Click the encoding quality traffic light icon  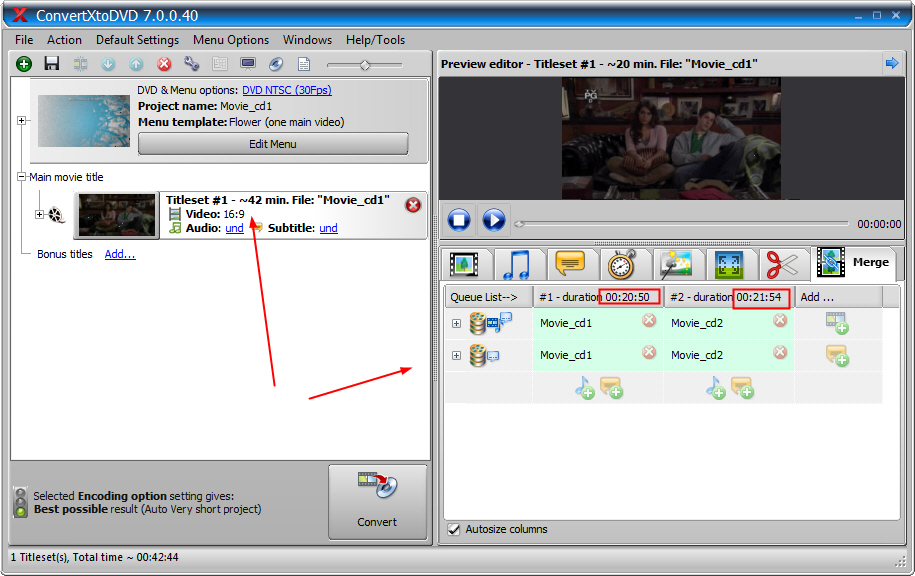point(20,502)
